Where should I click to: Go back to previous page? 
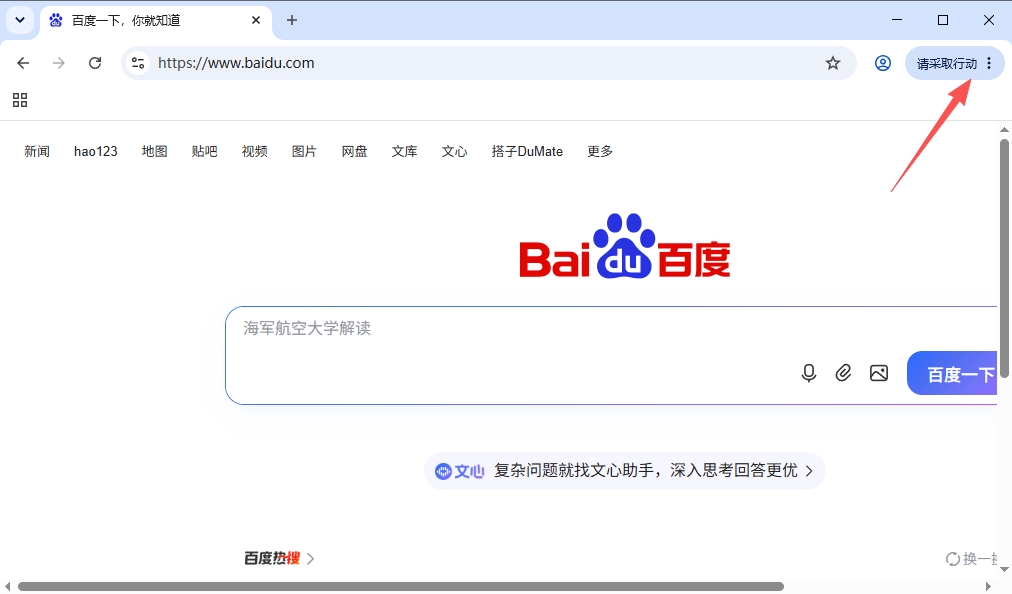(23, 63)
